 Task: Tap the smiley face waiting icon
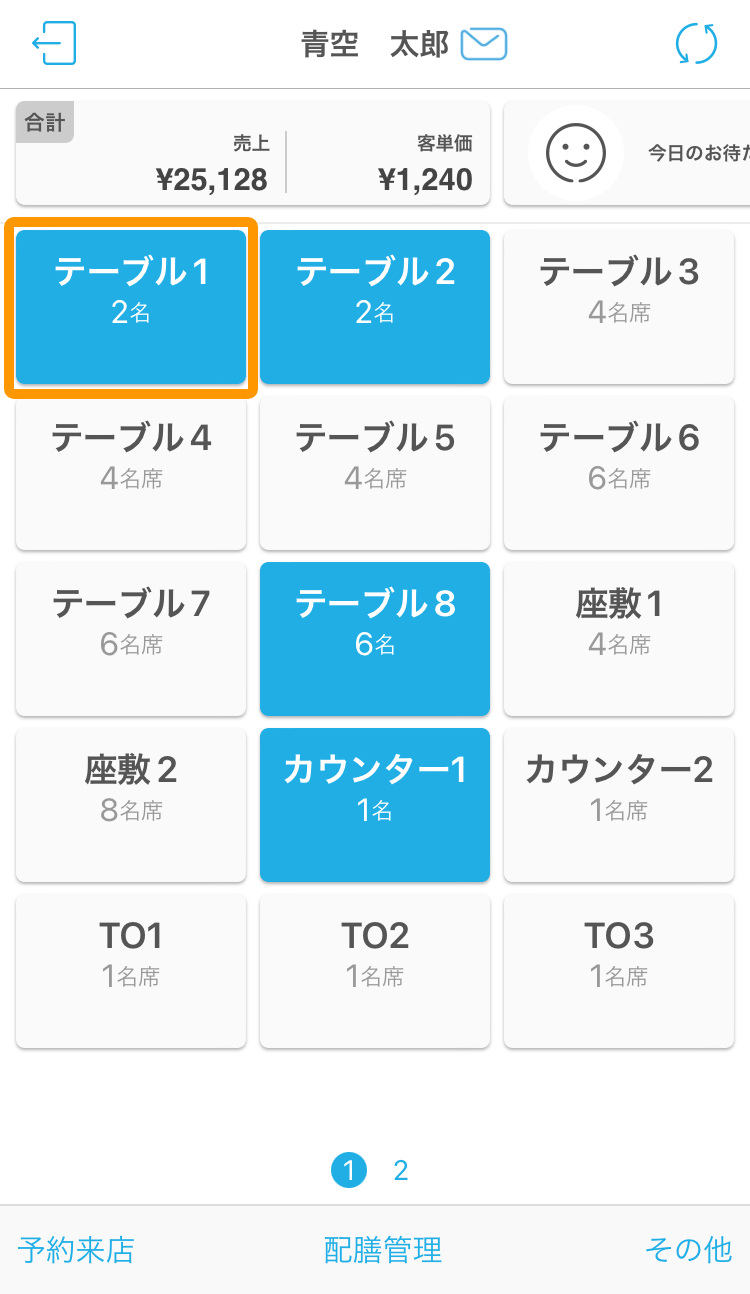(576, 153)
